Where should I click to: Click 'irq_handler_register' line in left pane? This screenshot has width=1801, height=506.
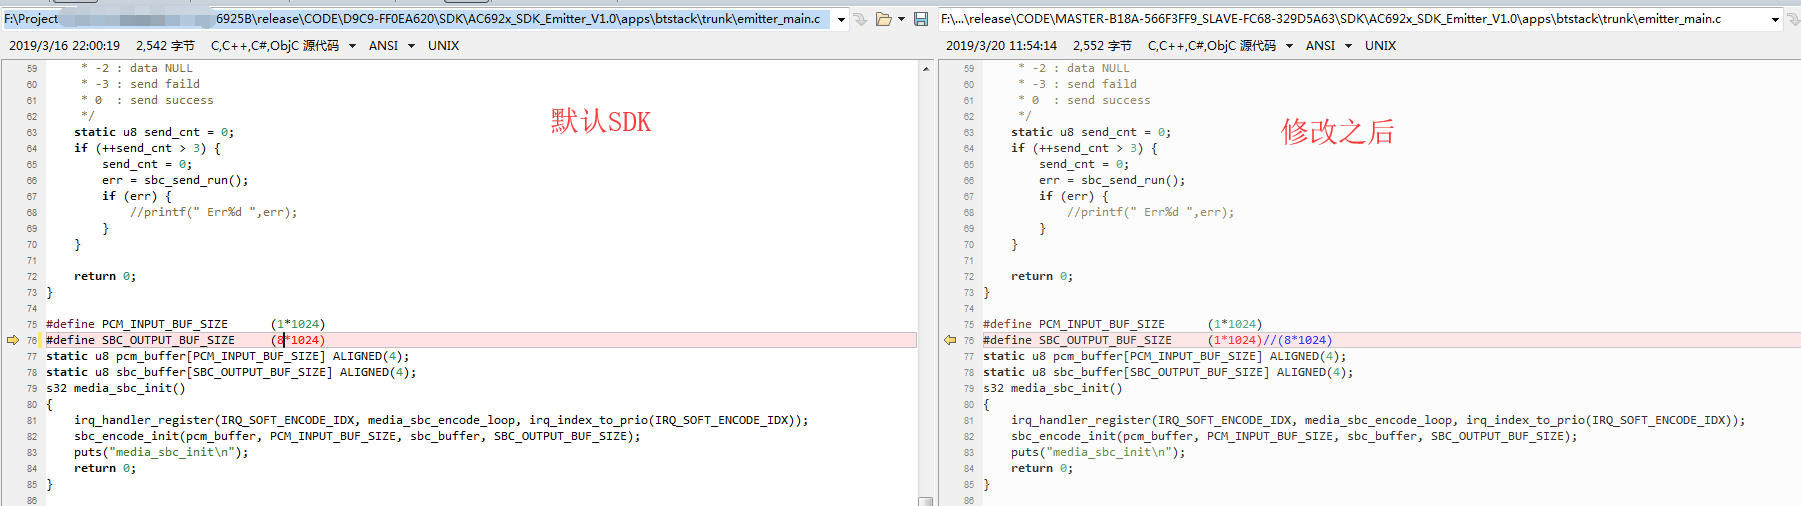click(441, 420)
